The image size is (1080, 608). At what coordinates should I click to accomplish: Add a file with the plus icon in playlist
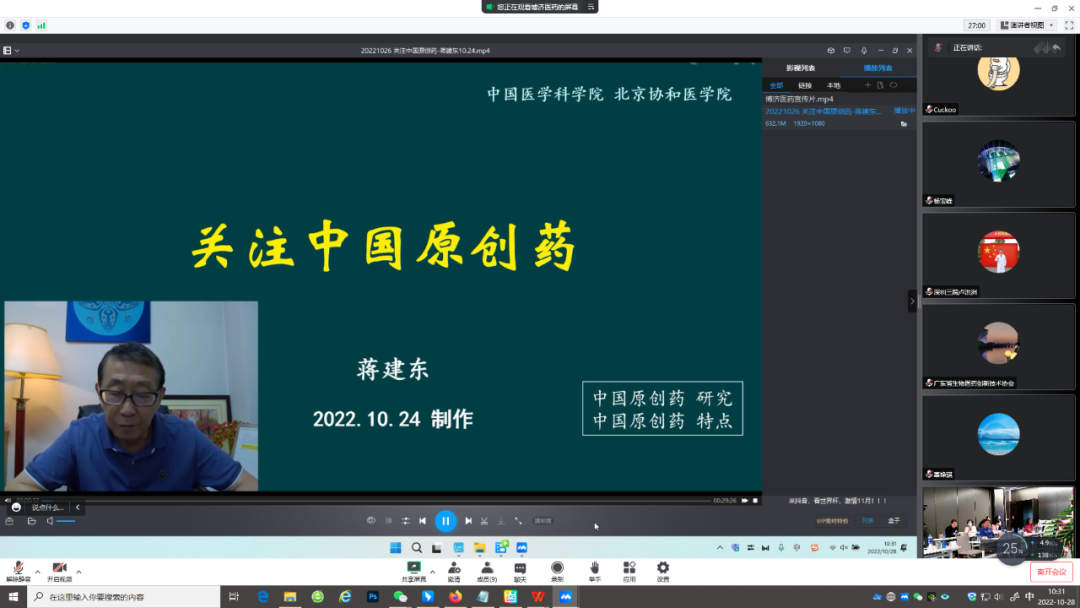[x=868, y=85]
